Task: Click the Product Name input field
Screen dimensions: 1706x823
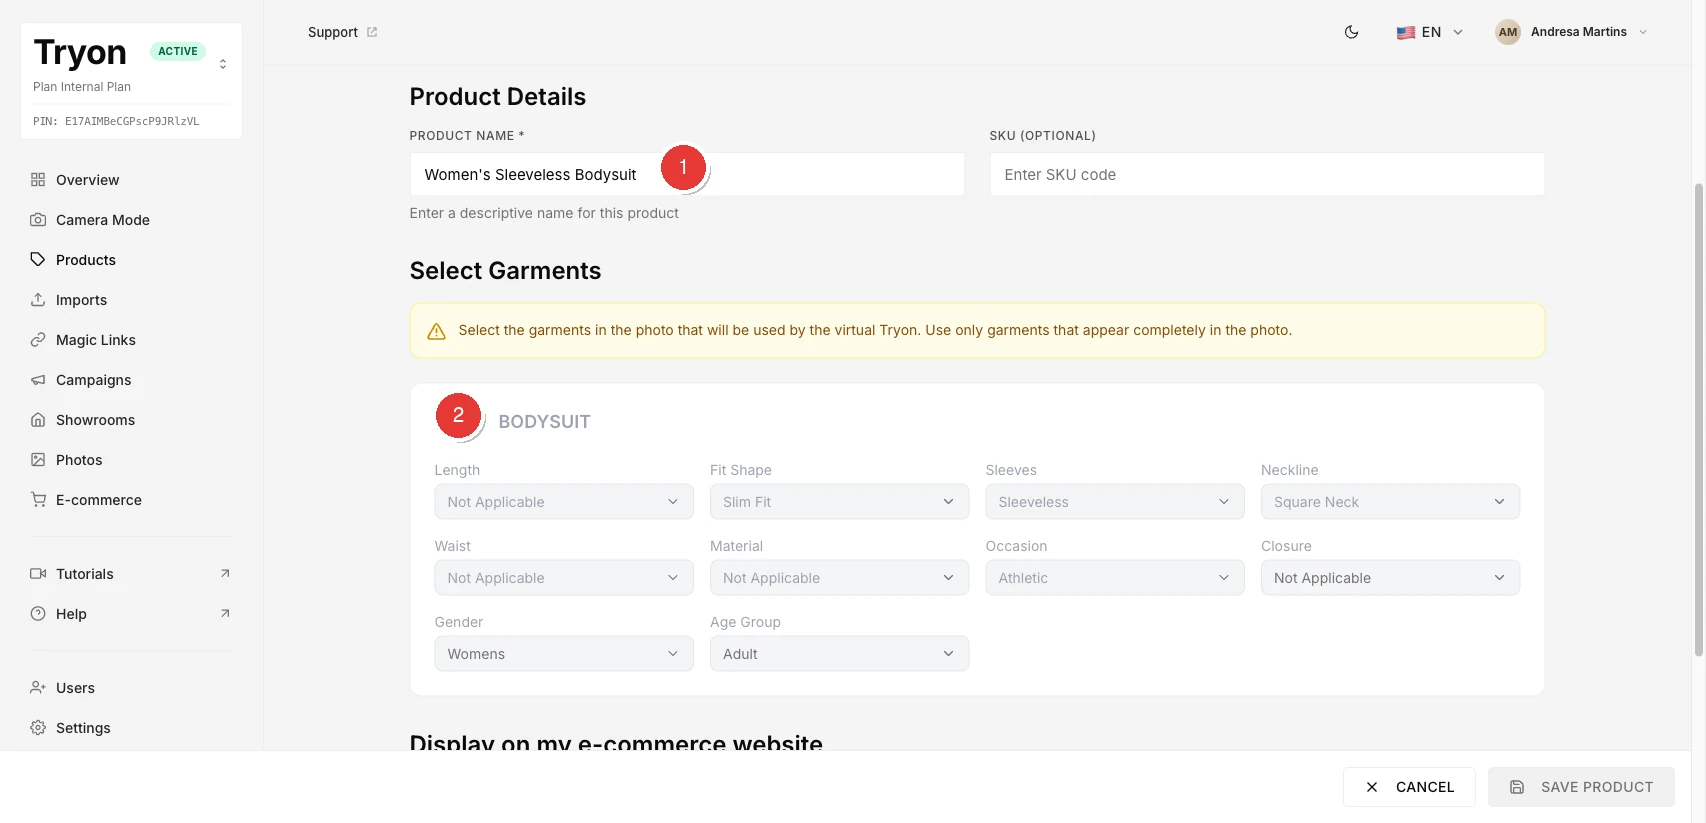Action: [687, 174]
